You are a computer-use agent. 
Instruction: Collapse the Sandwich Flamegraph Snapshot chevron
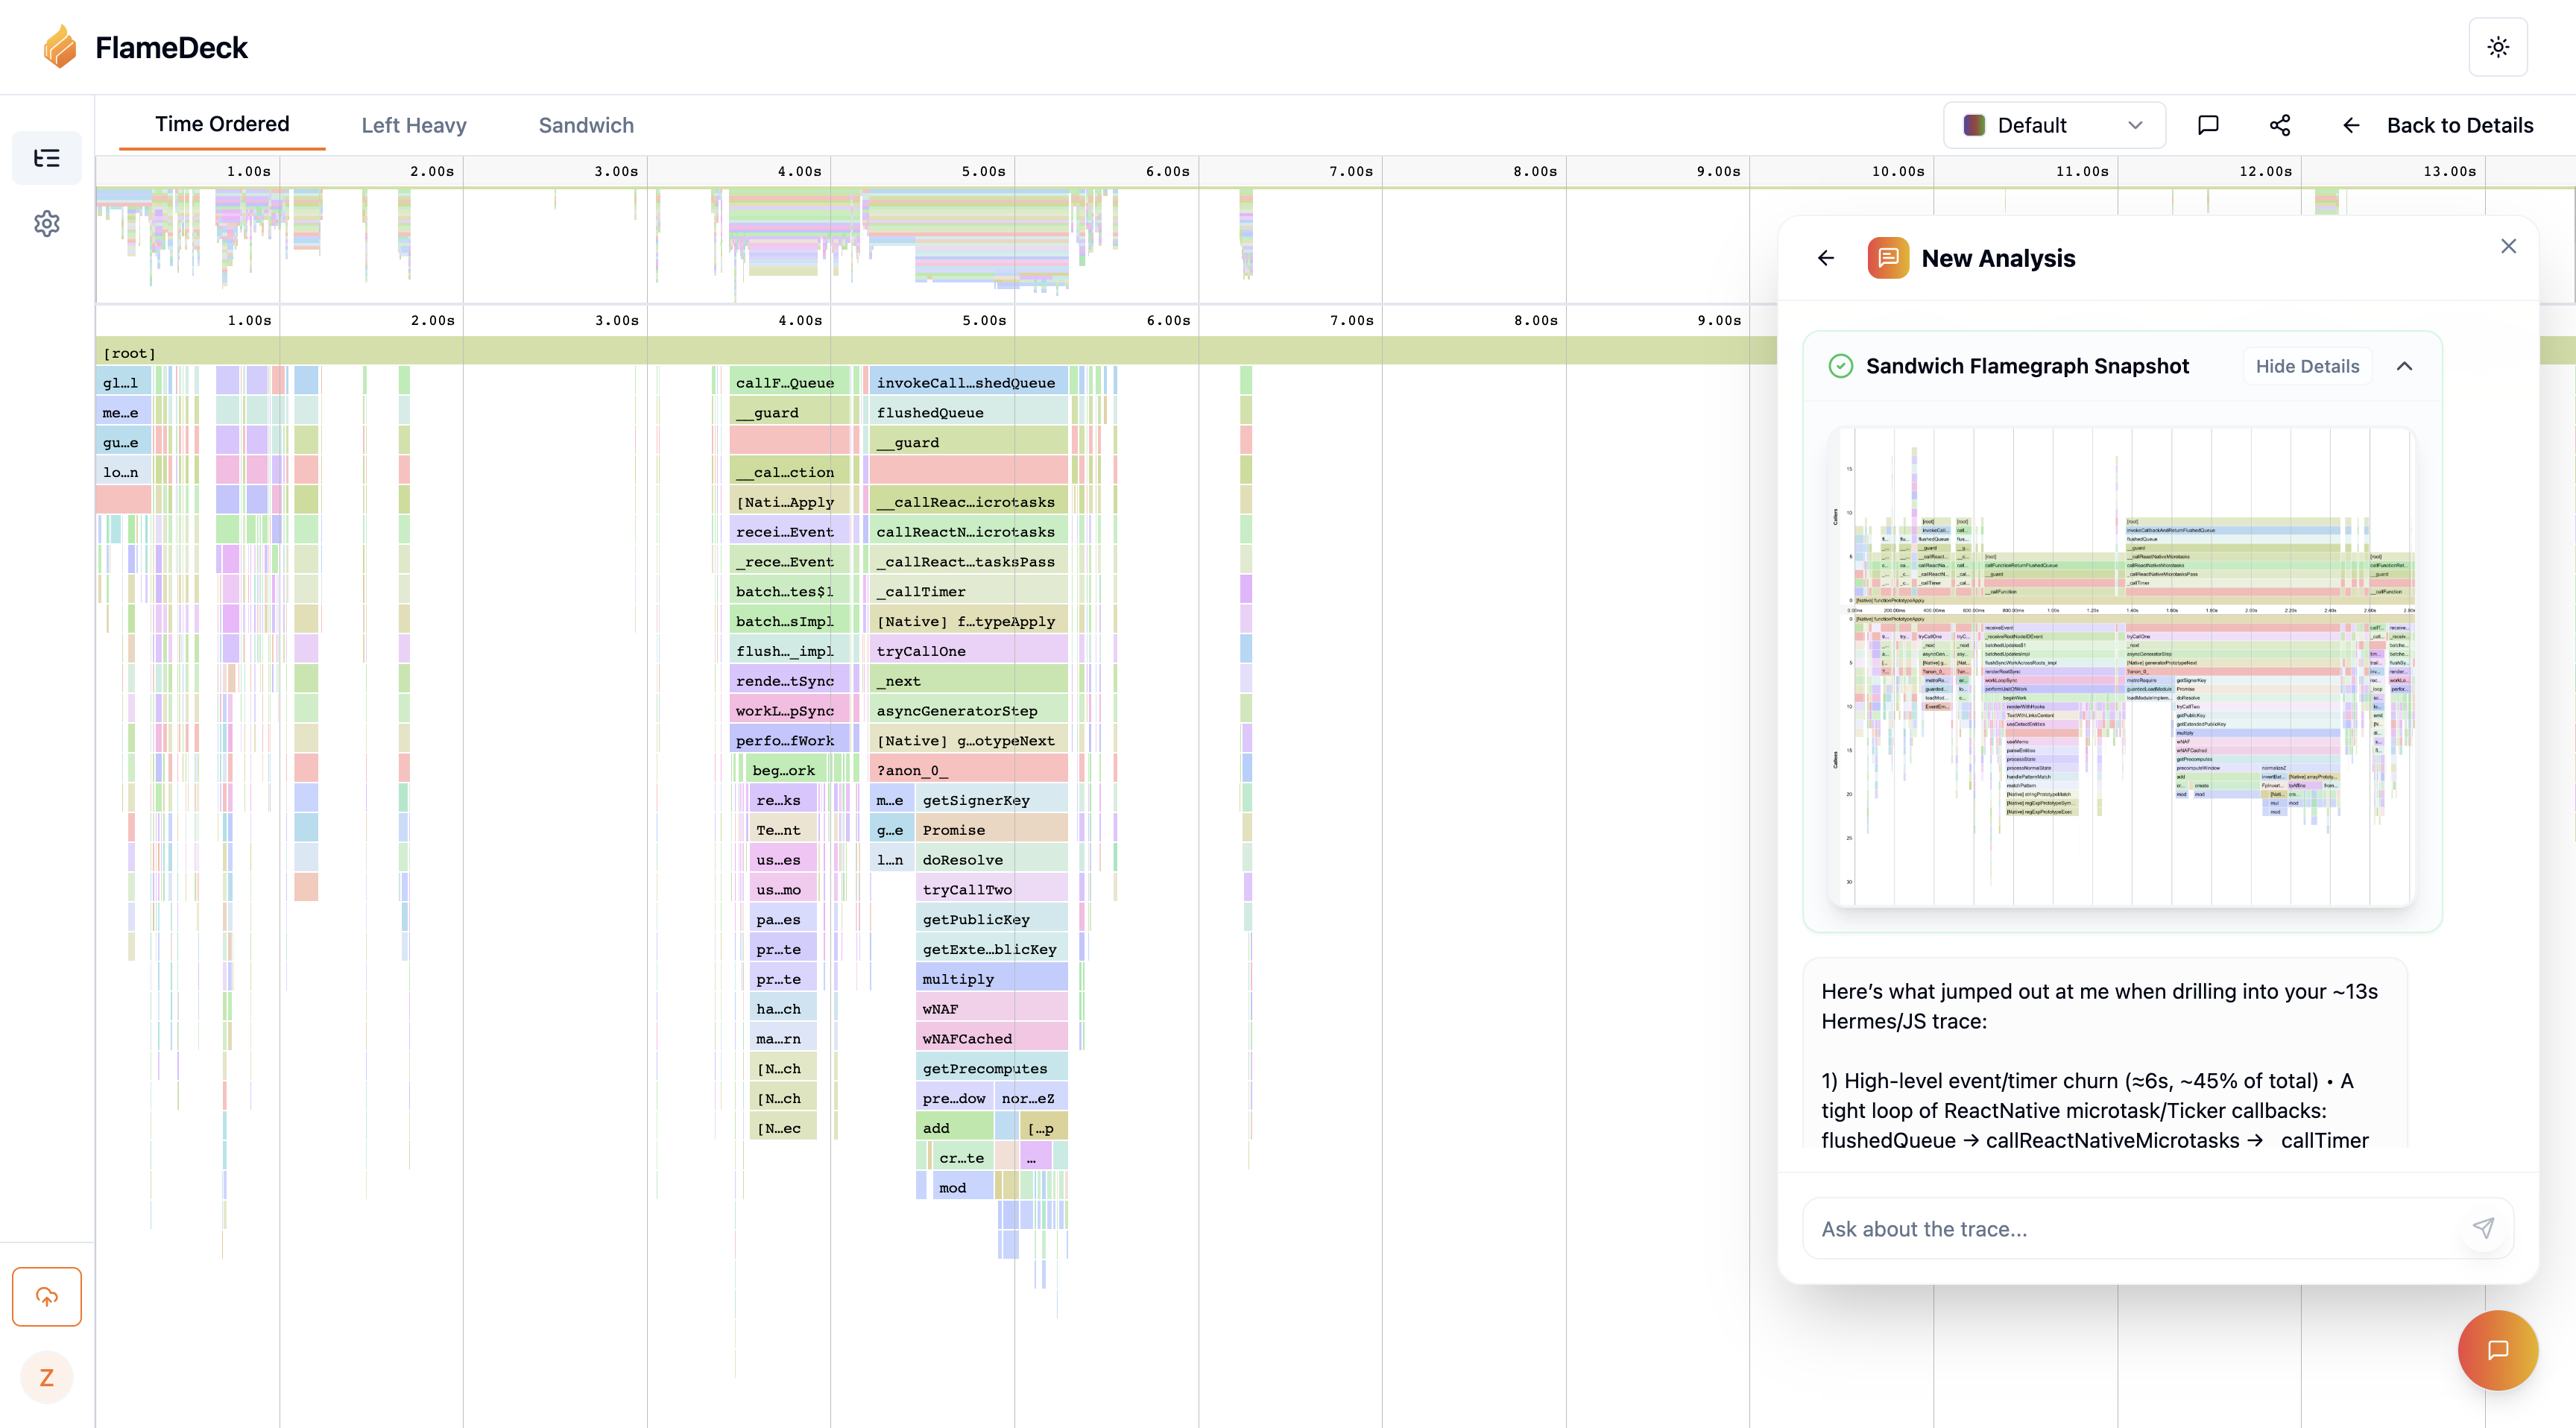tap(2404, 366)
